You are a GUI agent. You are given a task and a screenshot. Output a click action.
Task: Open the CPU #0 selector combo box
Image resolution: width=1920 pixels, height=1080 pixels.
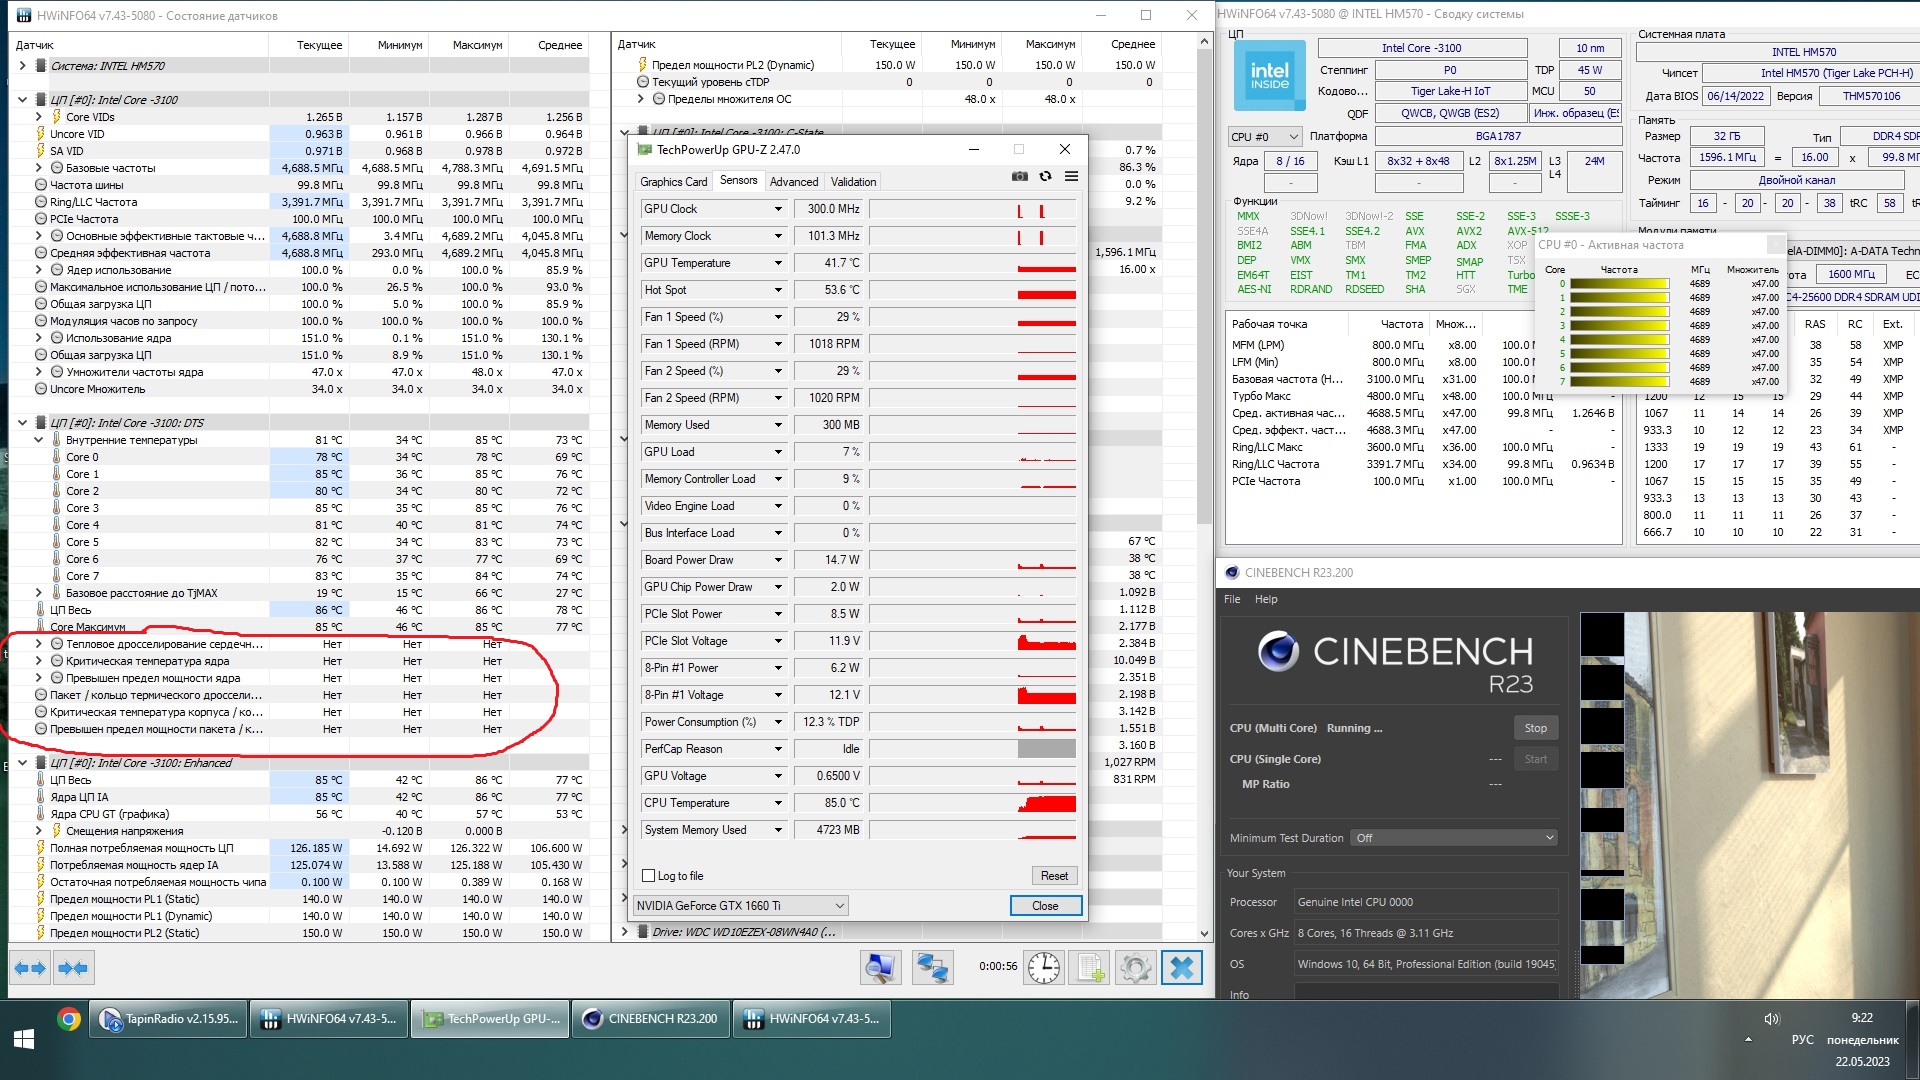pos(1264,137)
